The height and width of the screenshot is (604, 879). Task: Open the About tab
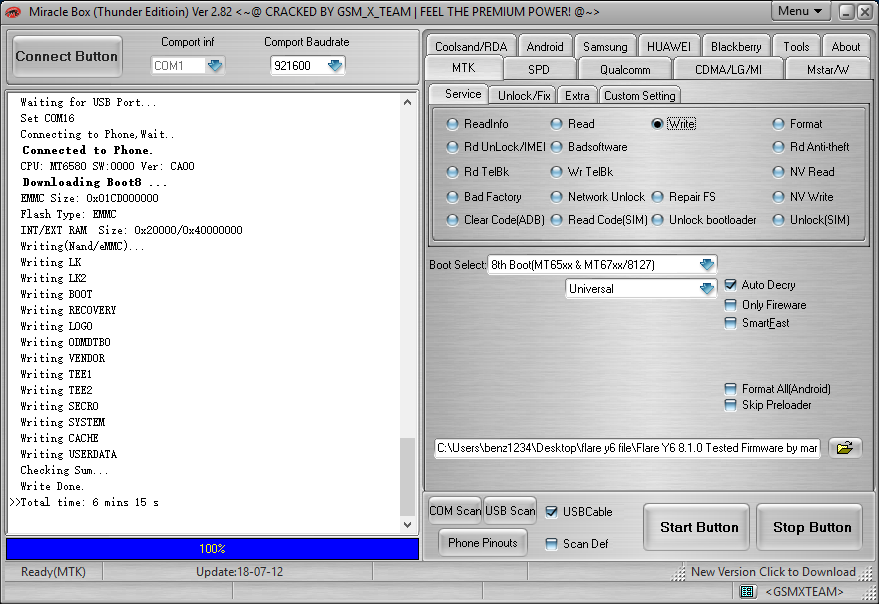click(845, 47)
